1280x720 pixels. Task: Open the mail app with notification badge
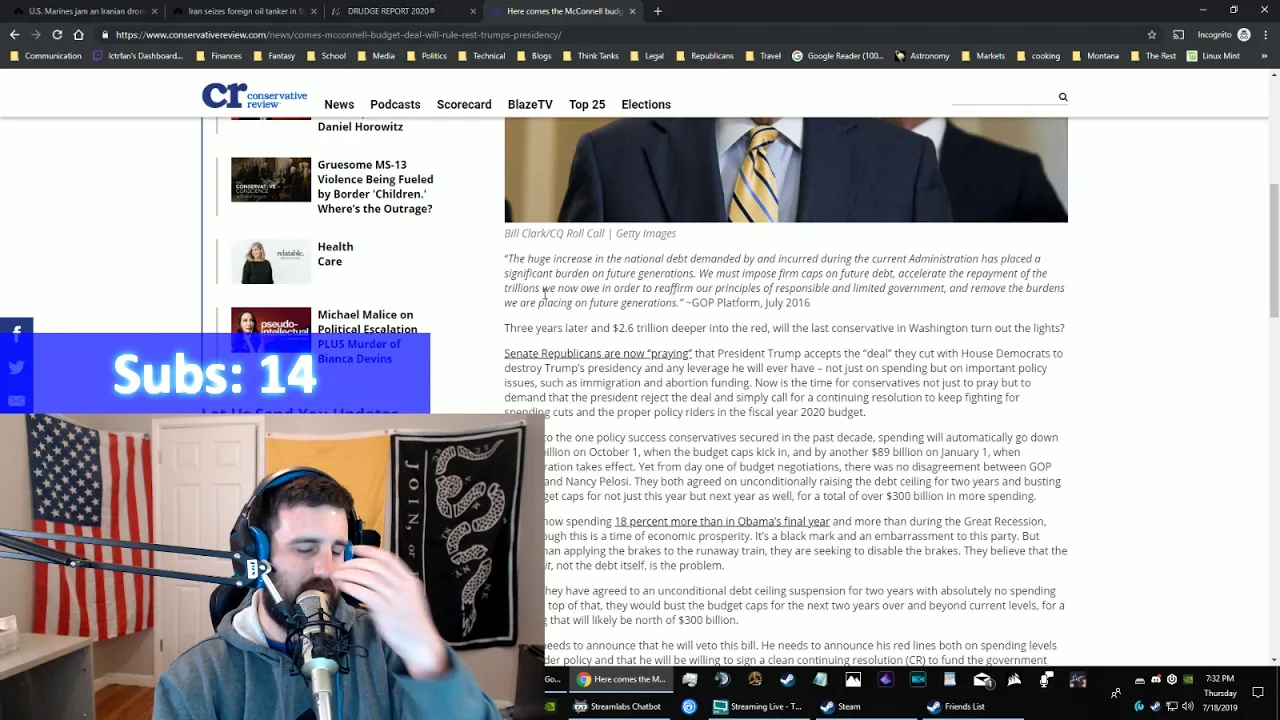(x=982, y=680)
